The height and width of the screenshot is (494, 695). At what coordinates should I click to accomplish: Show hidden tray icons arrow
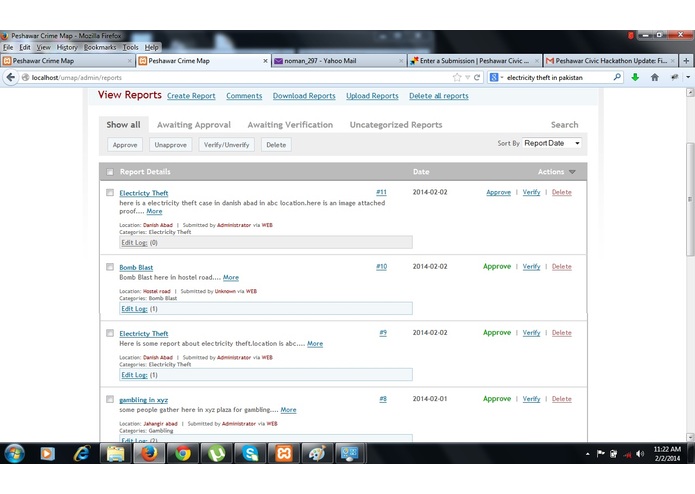588,454
